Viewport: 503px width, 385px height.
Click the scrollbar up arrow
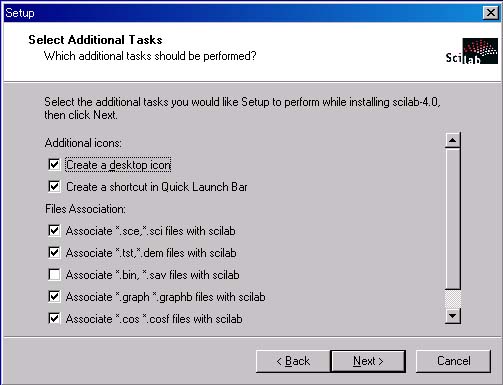tap(453, 140)
